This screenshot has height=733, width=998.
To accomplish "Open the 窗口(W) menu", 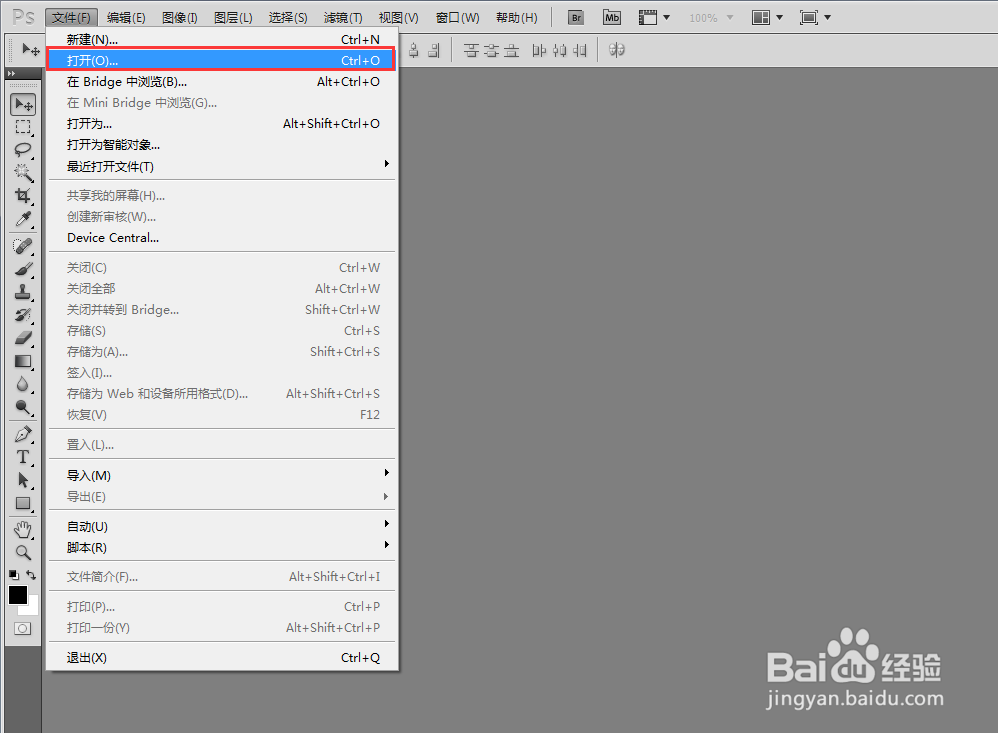I will coord(457,18).
